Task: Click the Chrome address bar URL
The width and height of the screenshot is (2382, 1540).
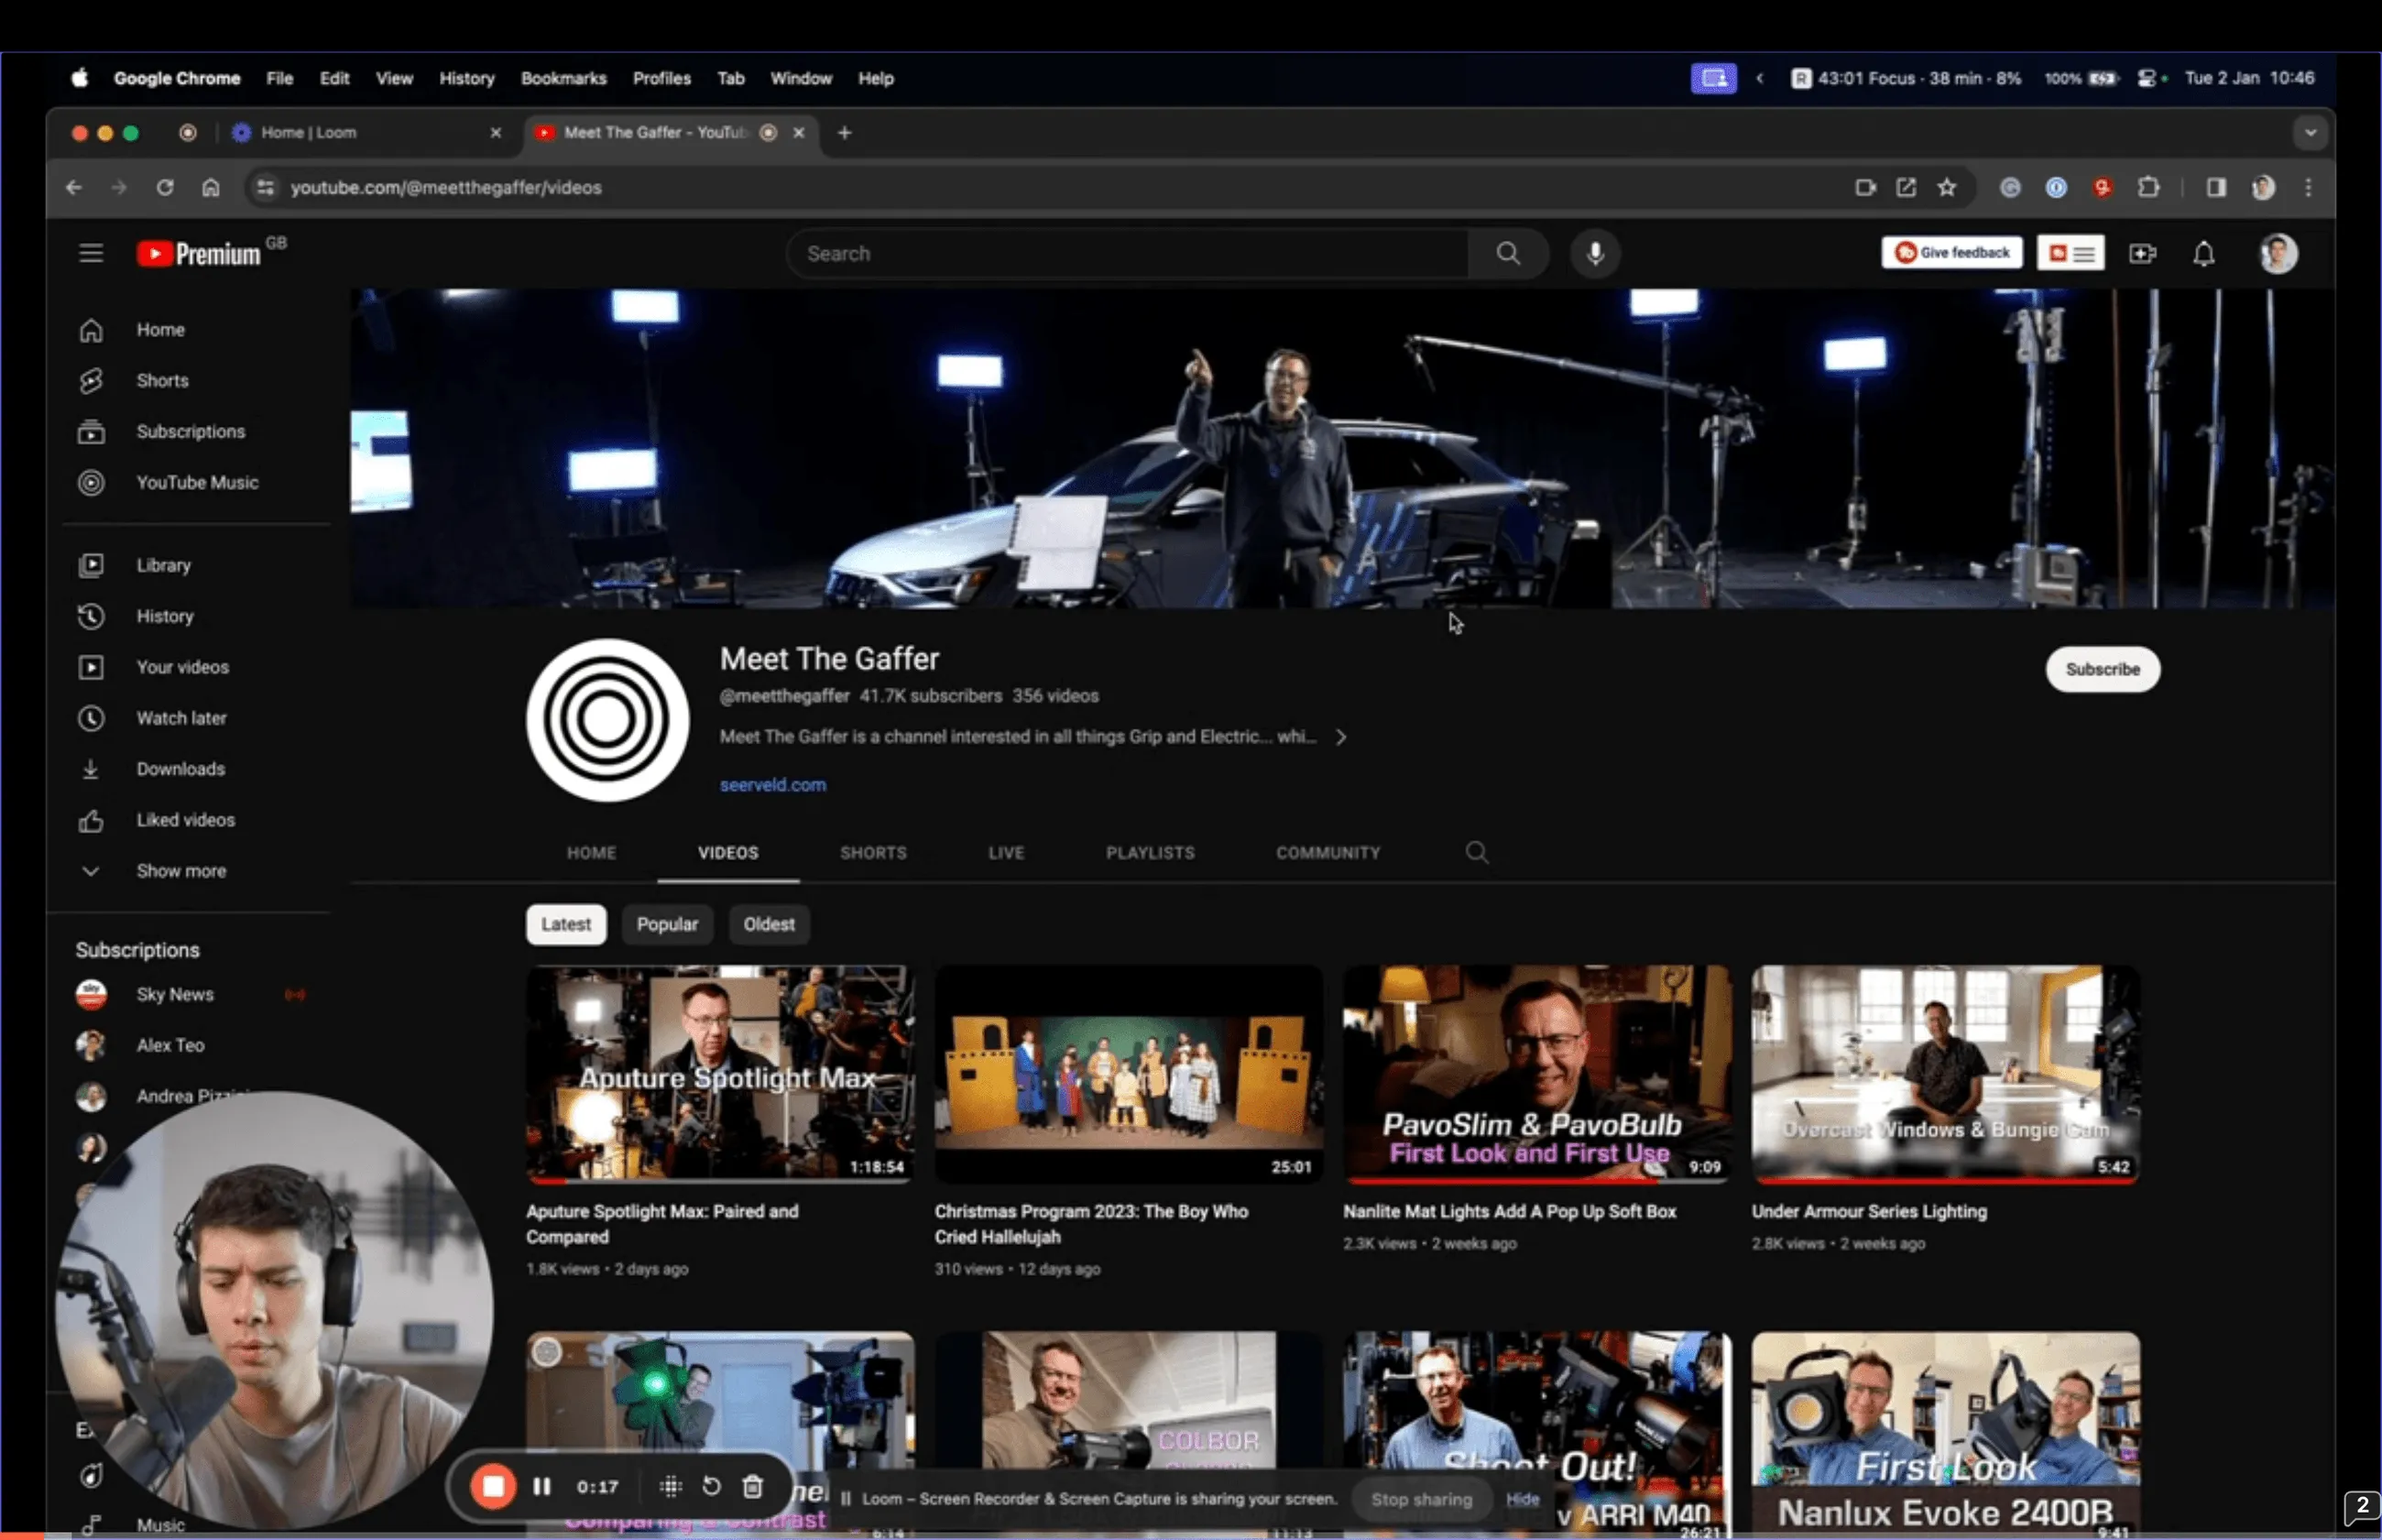Action: pos(446,188)
